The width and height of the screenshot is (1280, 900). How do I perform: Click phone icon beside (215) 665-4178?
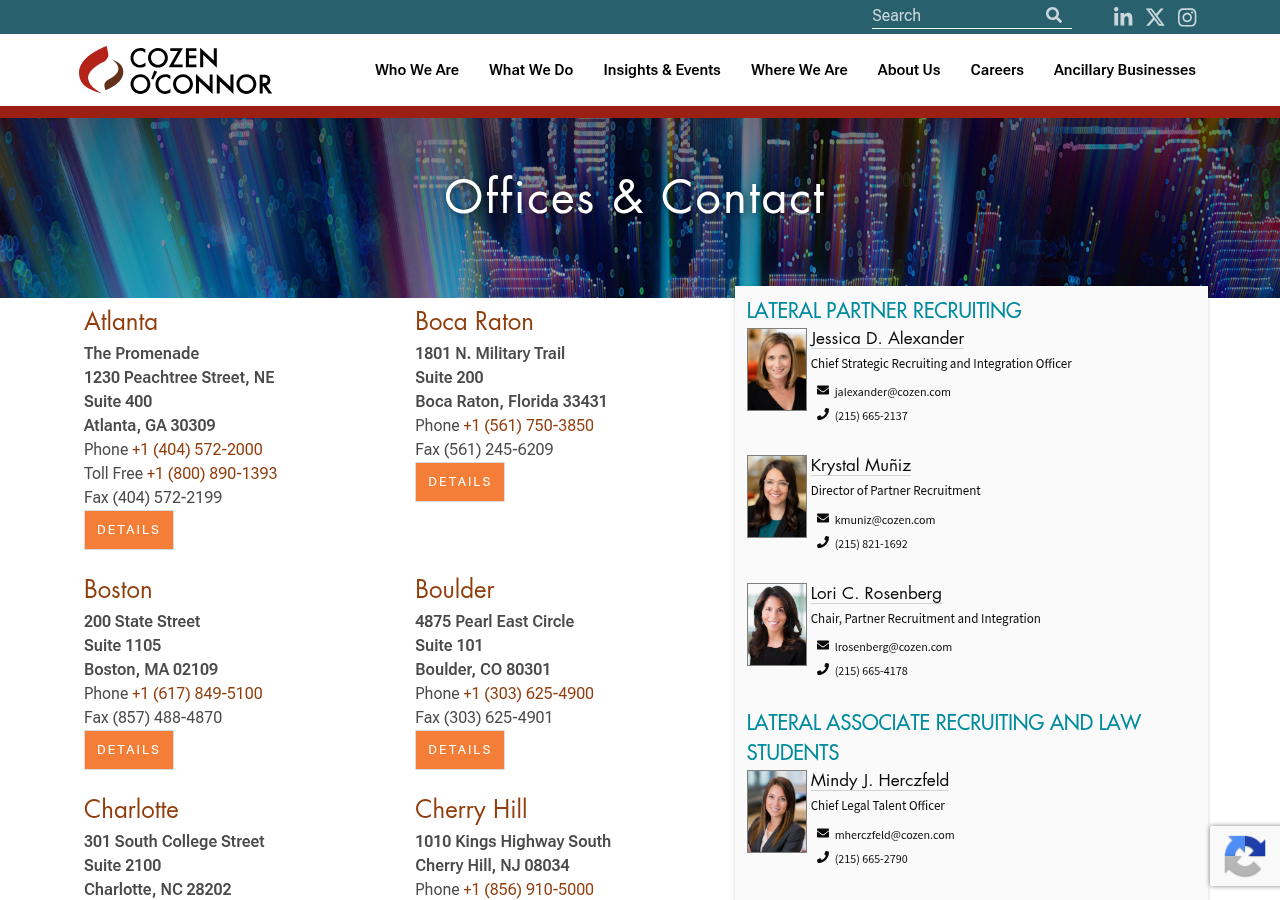[x=823, y=670]
